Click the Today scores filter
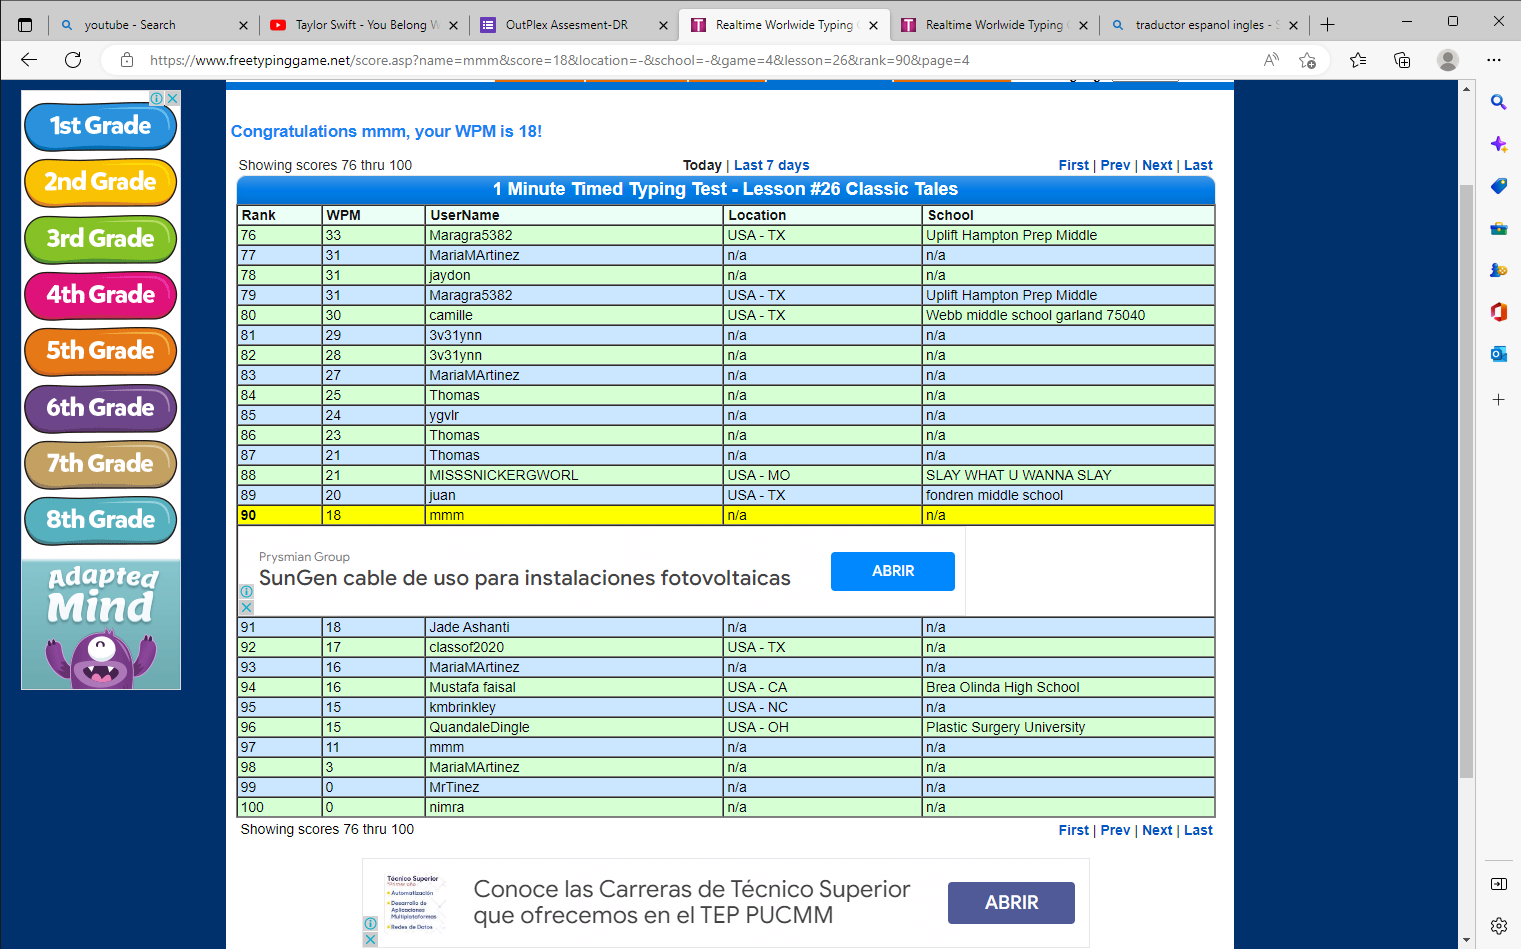The height and width of the screenshot is (949, 1521). [702, 165]
